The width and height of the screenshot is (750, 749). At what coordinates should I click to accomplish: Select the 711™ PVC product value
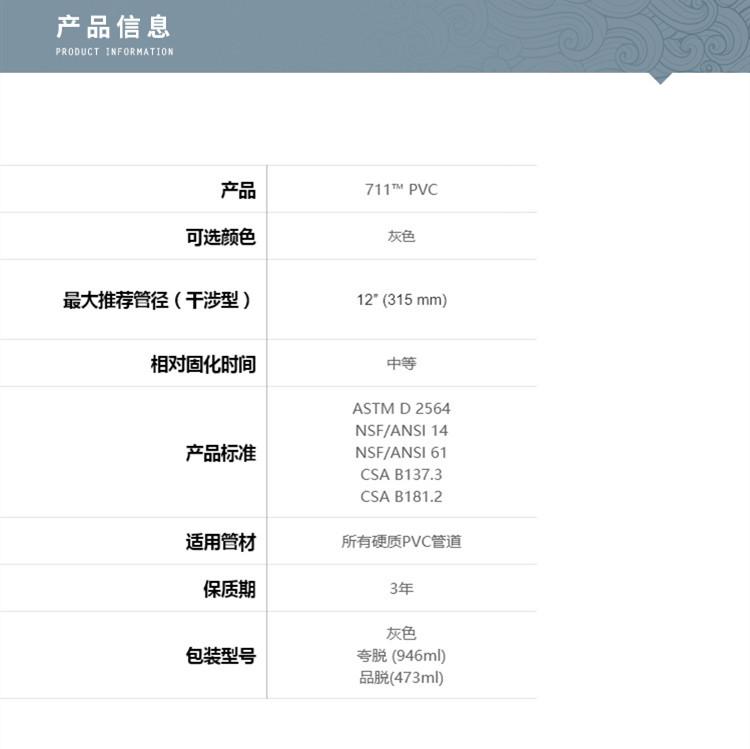coord(401,190)
